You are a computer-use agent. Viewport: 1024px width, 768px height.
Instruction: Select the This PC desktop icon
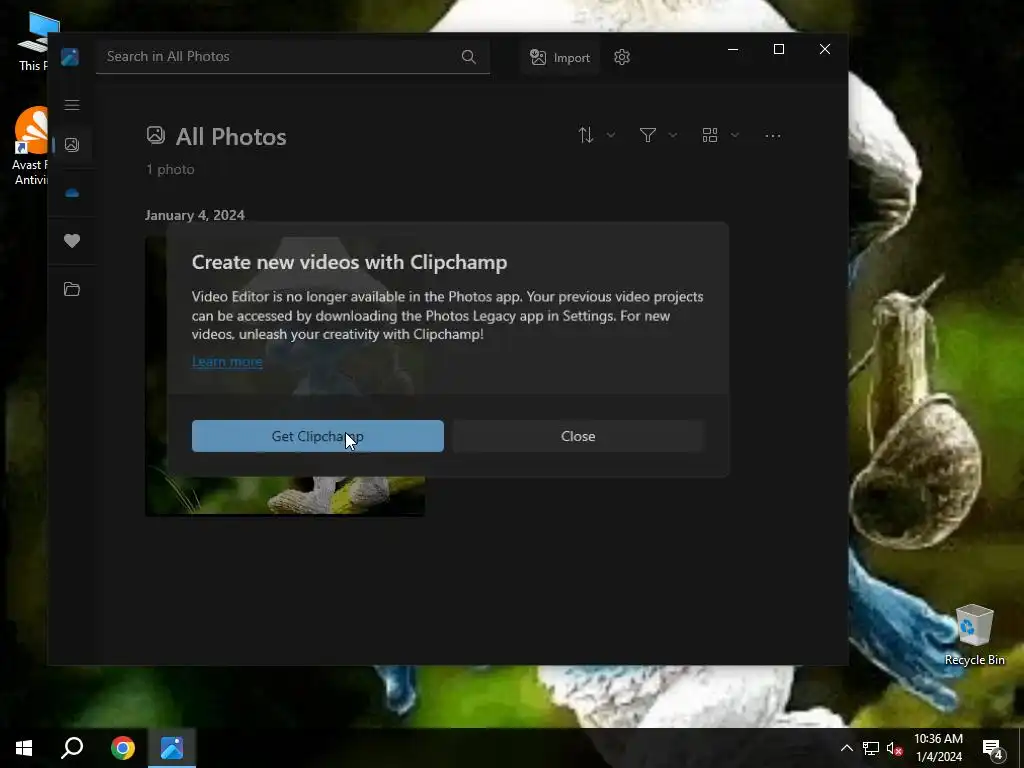[33, 41]
